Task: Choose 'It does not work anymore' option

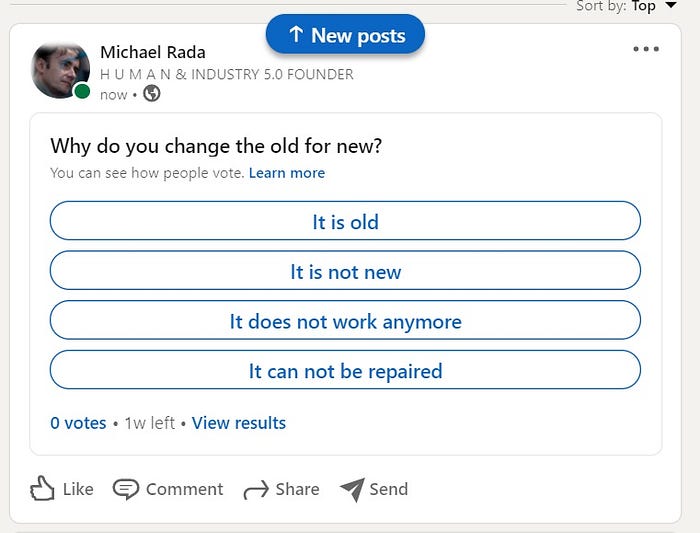Action: tap(345, 321)
